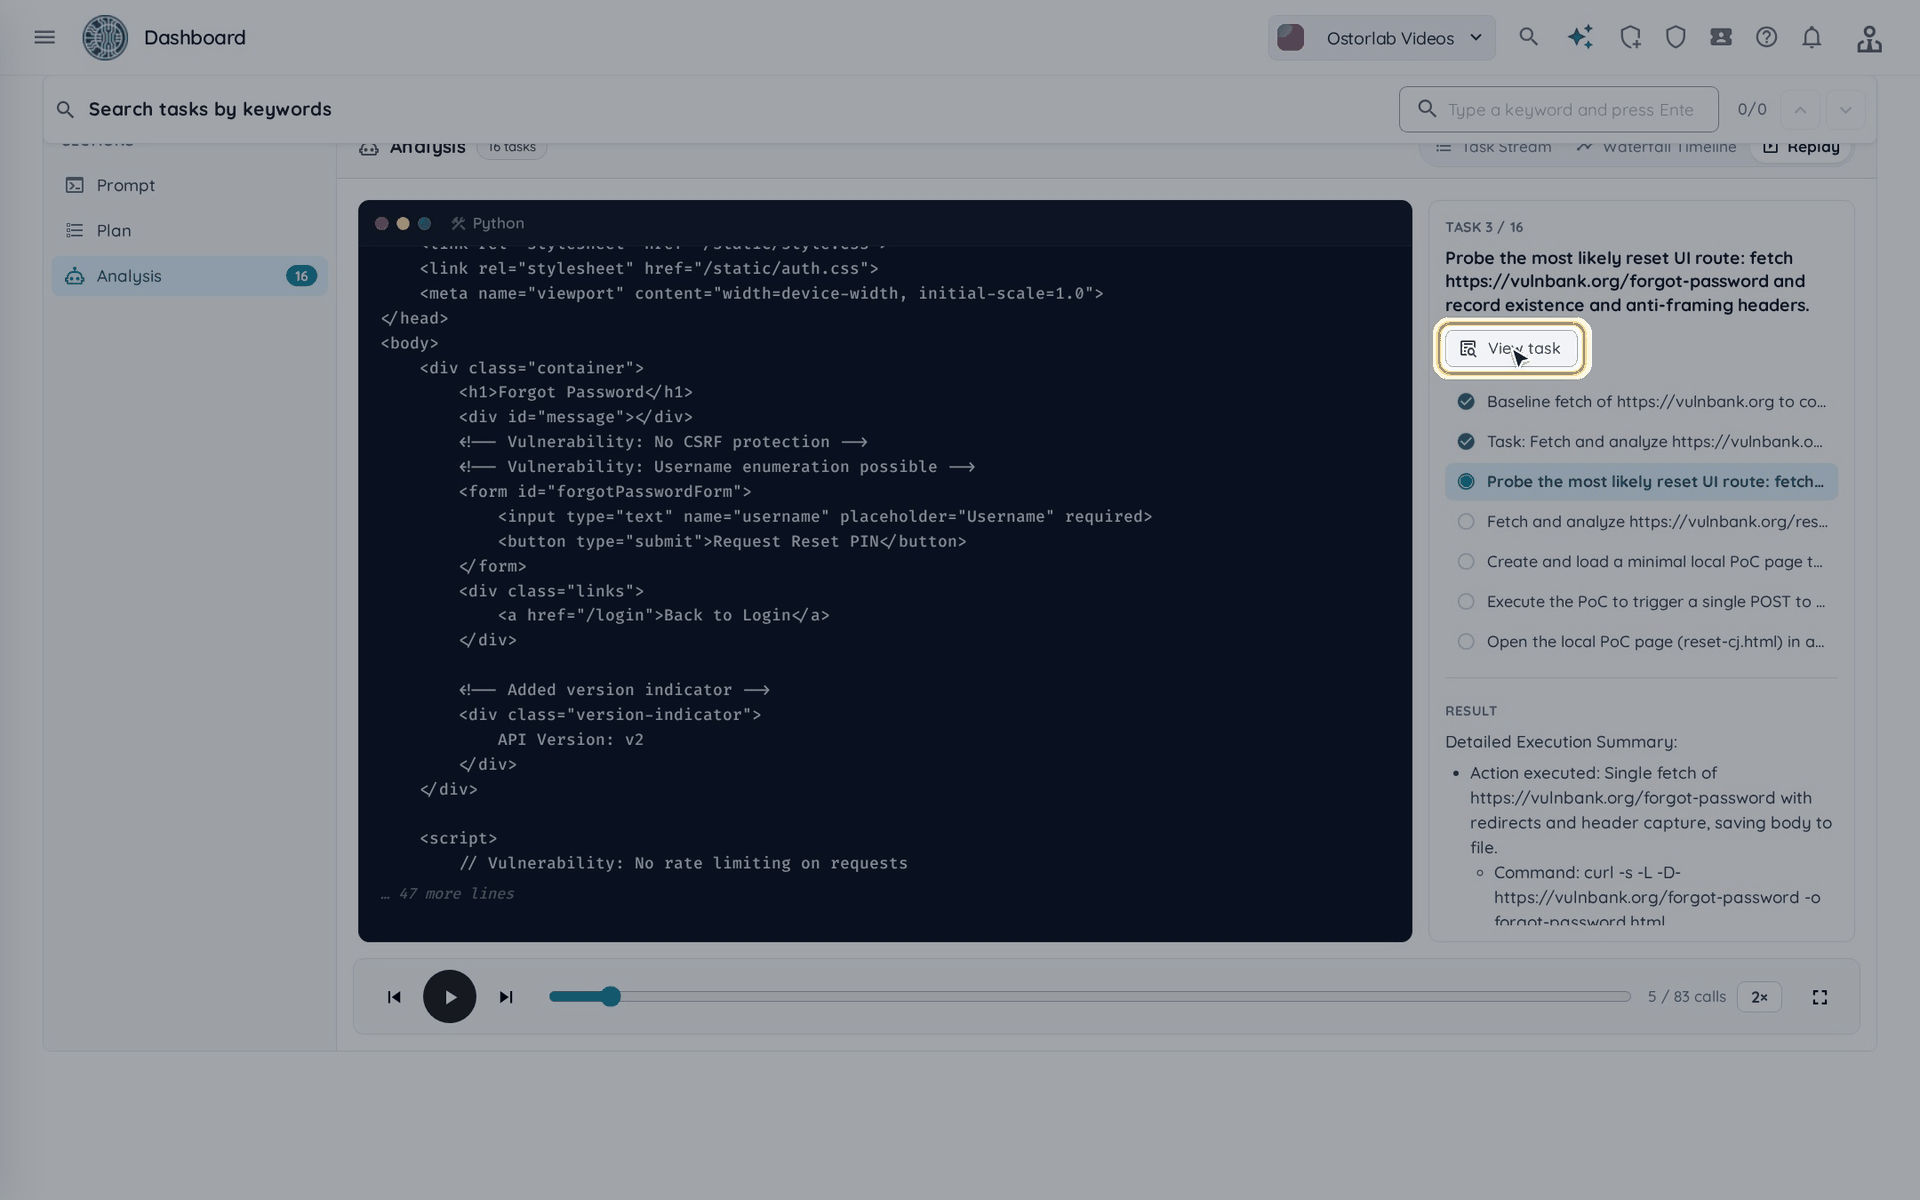Viewport: 1920px width, 1200px height.
Task: Click the Python label in the code header
Action: tap(498, 223)
